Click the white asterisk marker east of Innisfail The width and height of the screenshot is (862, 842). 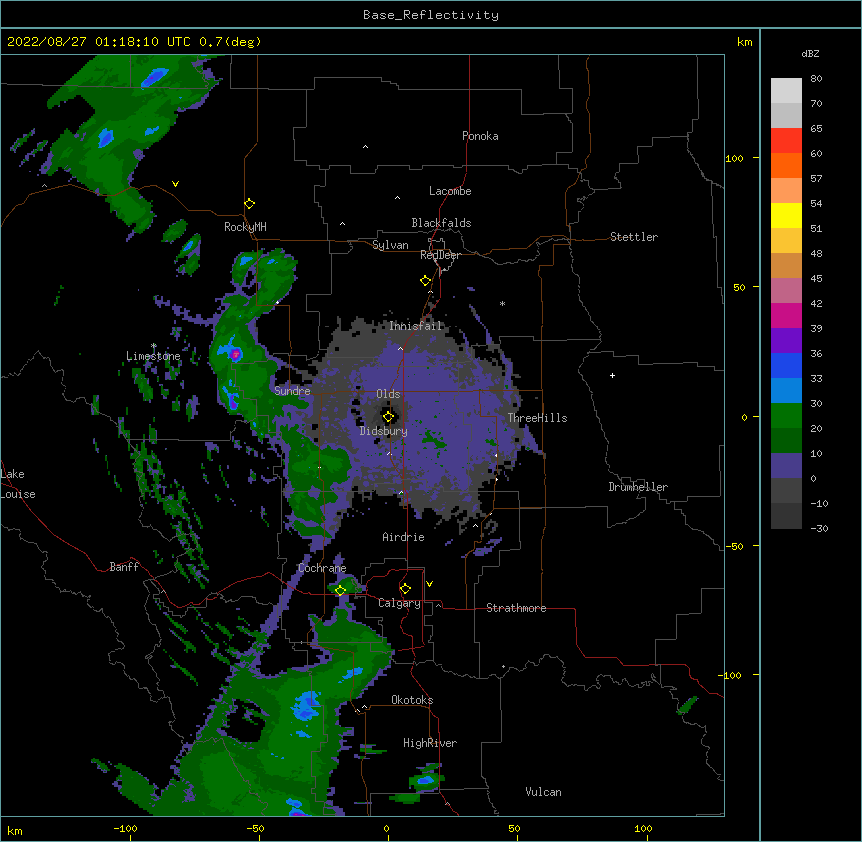(502, 303)
